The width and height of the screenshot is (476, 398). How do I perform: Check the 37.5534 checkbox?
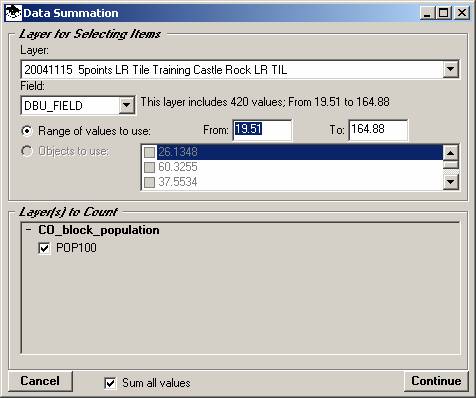coord(149,182)
